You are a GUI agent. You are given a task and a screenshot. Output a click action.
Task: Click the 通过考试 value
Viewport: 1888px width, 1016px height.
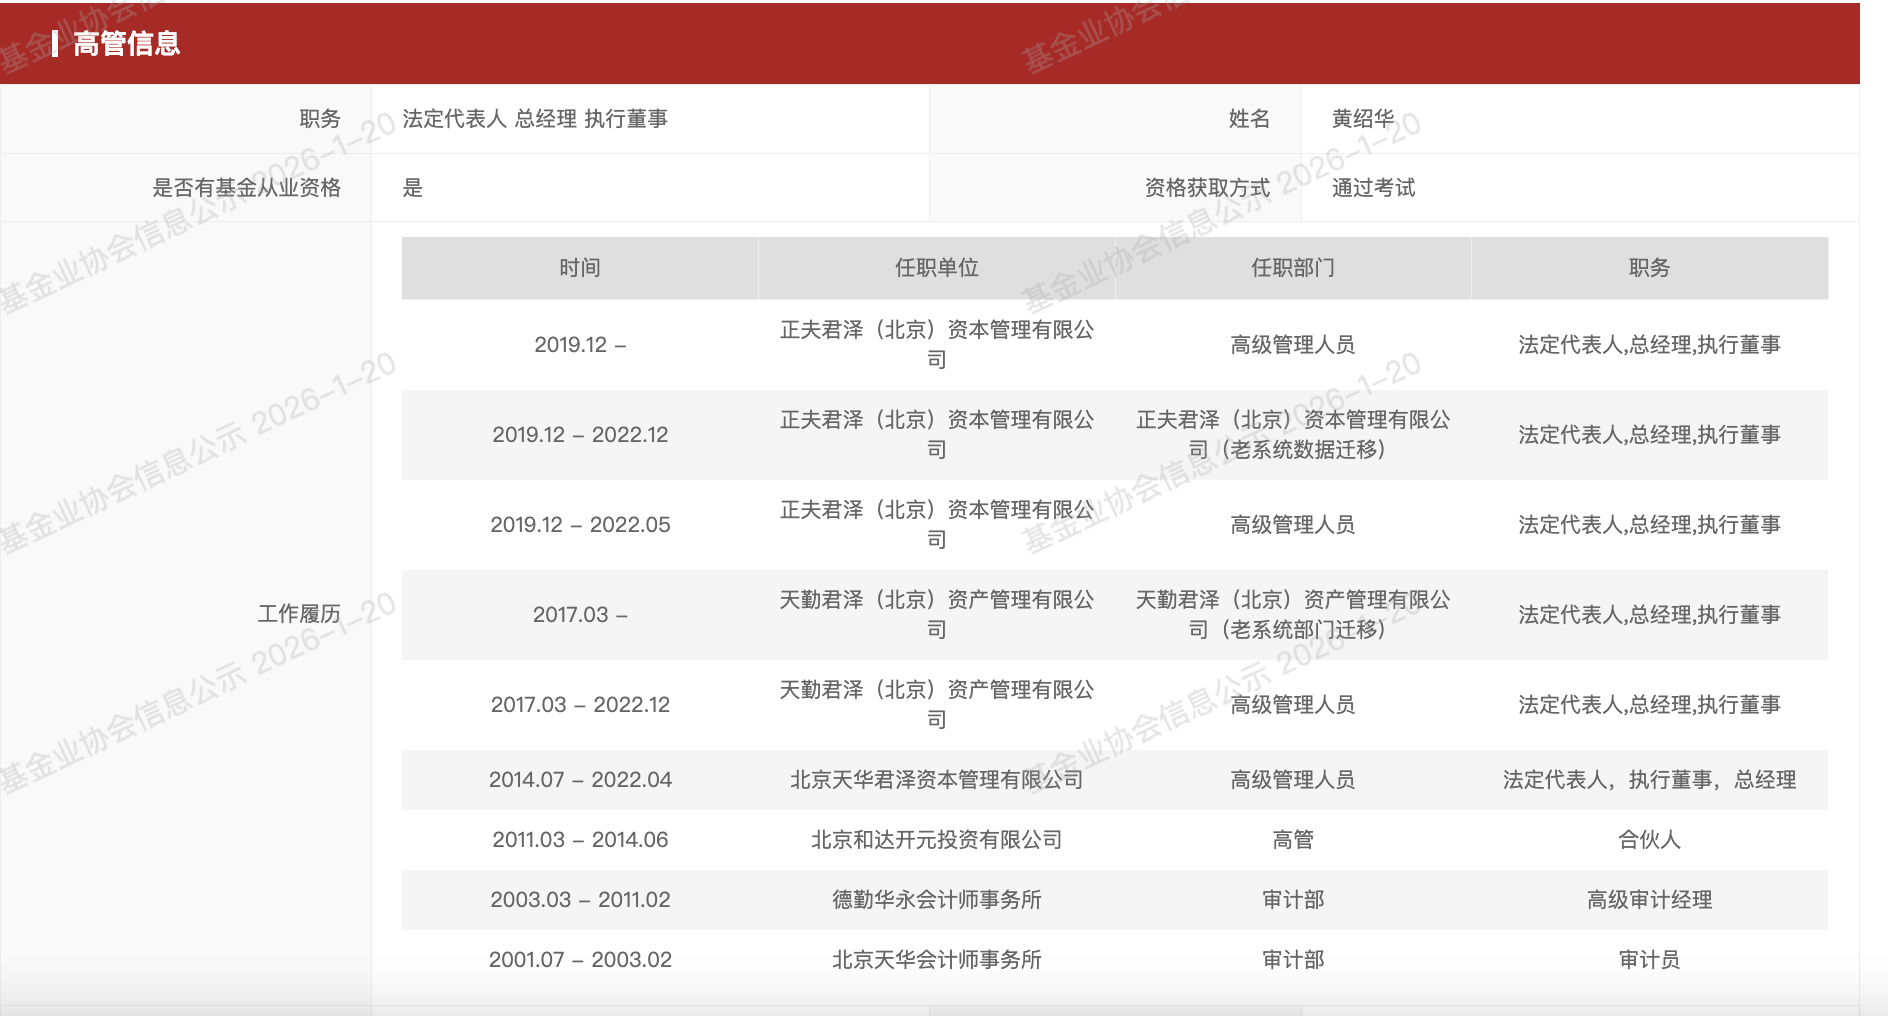tap(1373, 188)
